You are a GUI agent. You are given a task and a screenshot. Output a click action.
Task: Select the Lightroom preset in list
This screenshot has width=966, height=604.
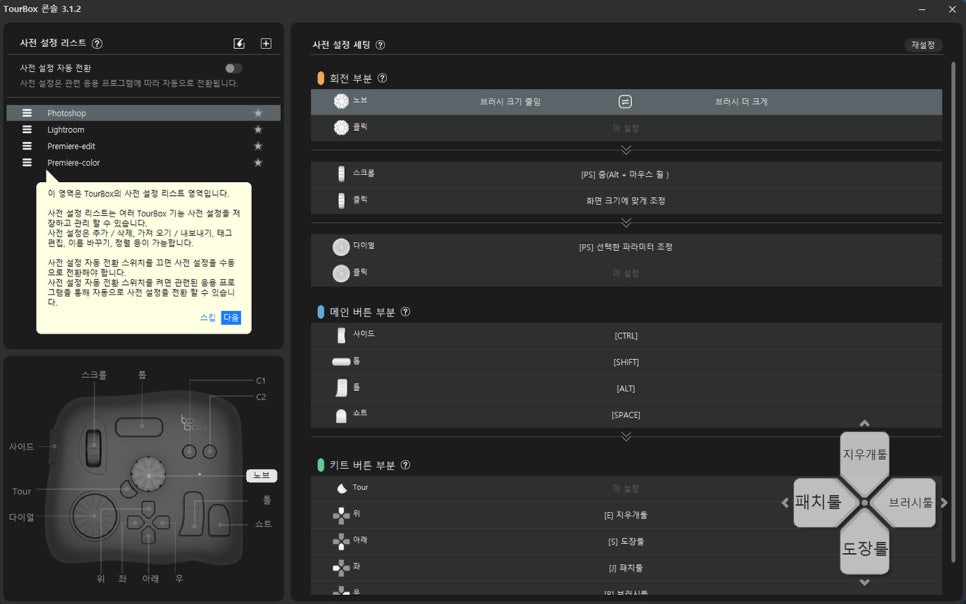point(66,130)
